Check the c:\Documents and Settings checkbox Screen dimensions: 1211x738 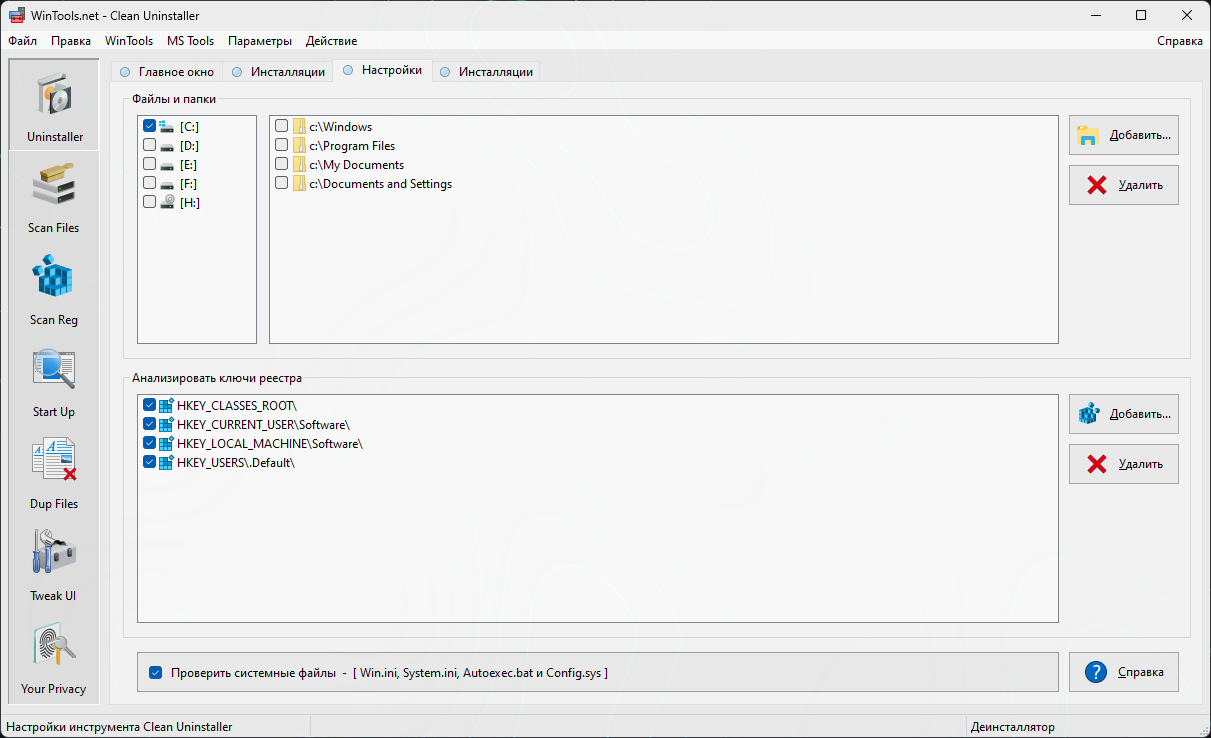click(x=281, y=184)
